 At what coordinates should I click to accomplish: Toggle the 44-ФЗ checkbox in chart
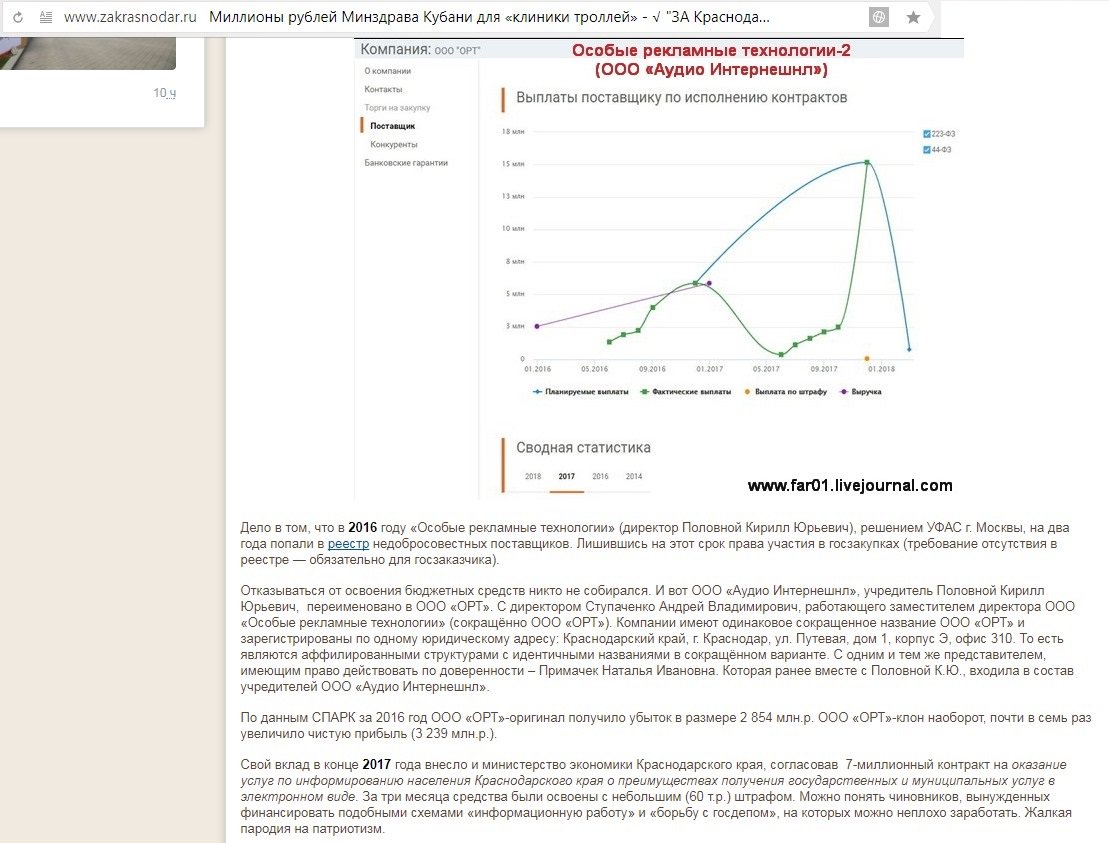coord(927,150)
